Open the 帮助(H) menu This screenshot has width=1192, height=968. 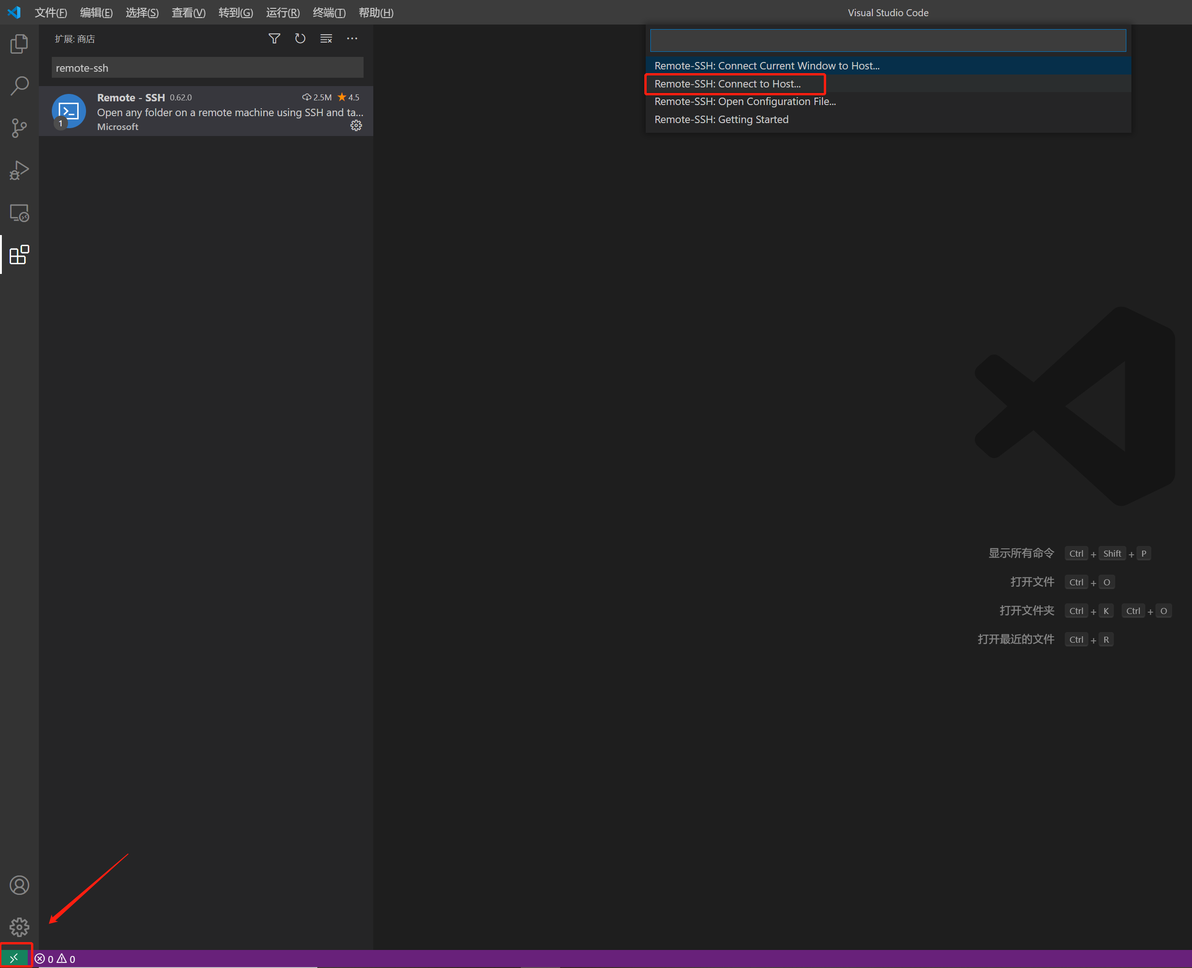(376, 13)
